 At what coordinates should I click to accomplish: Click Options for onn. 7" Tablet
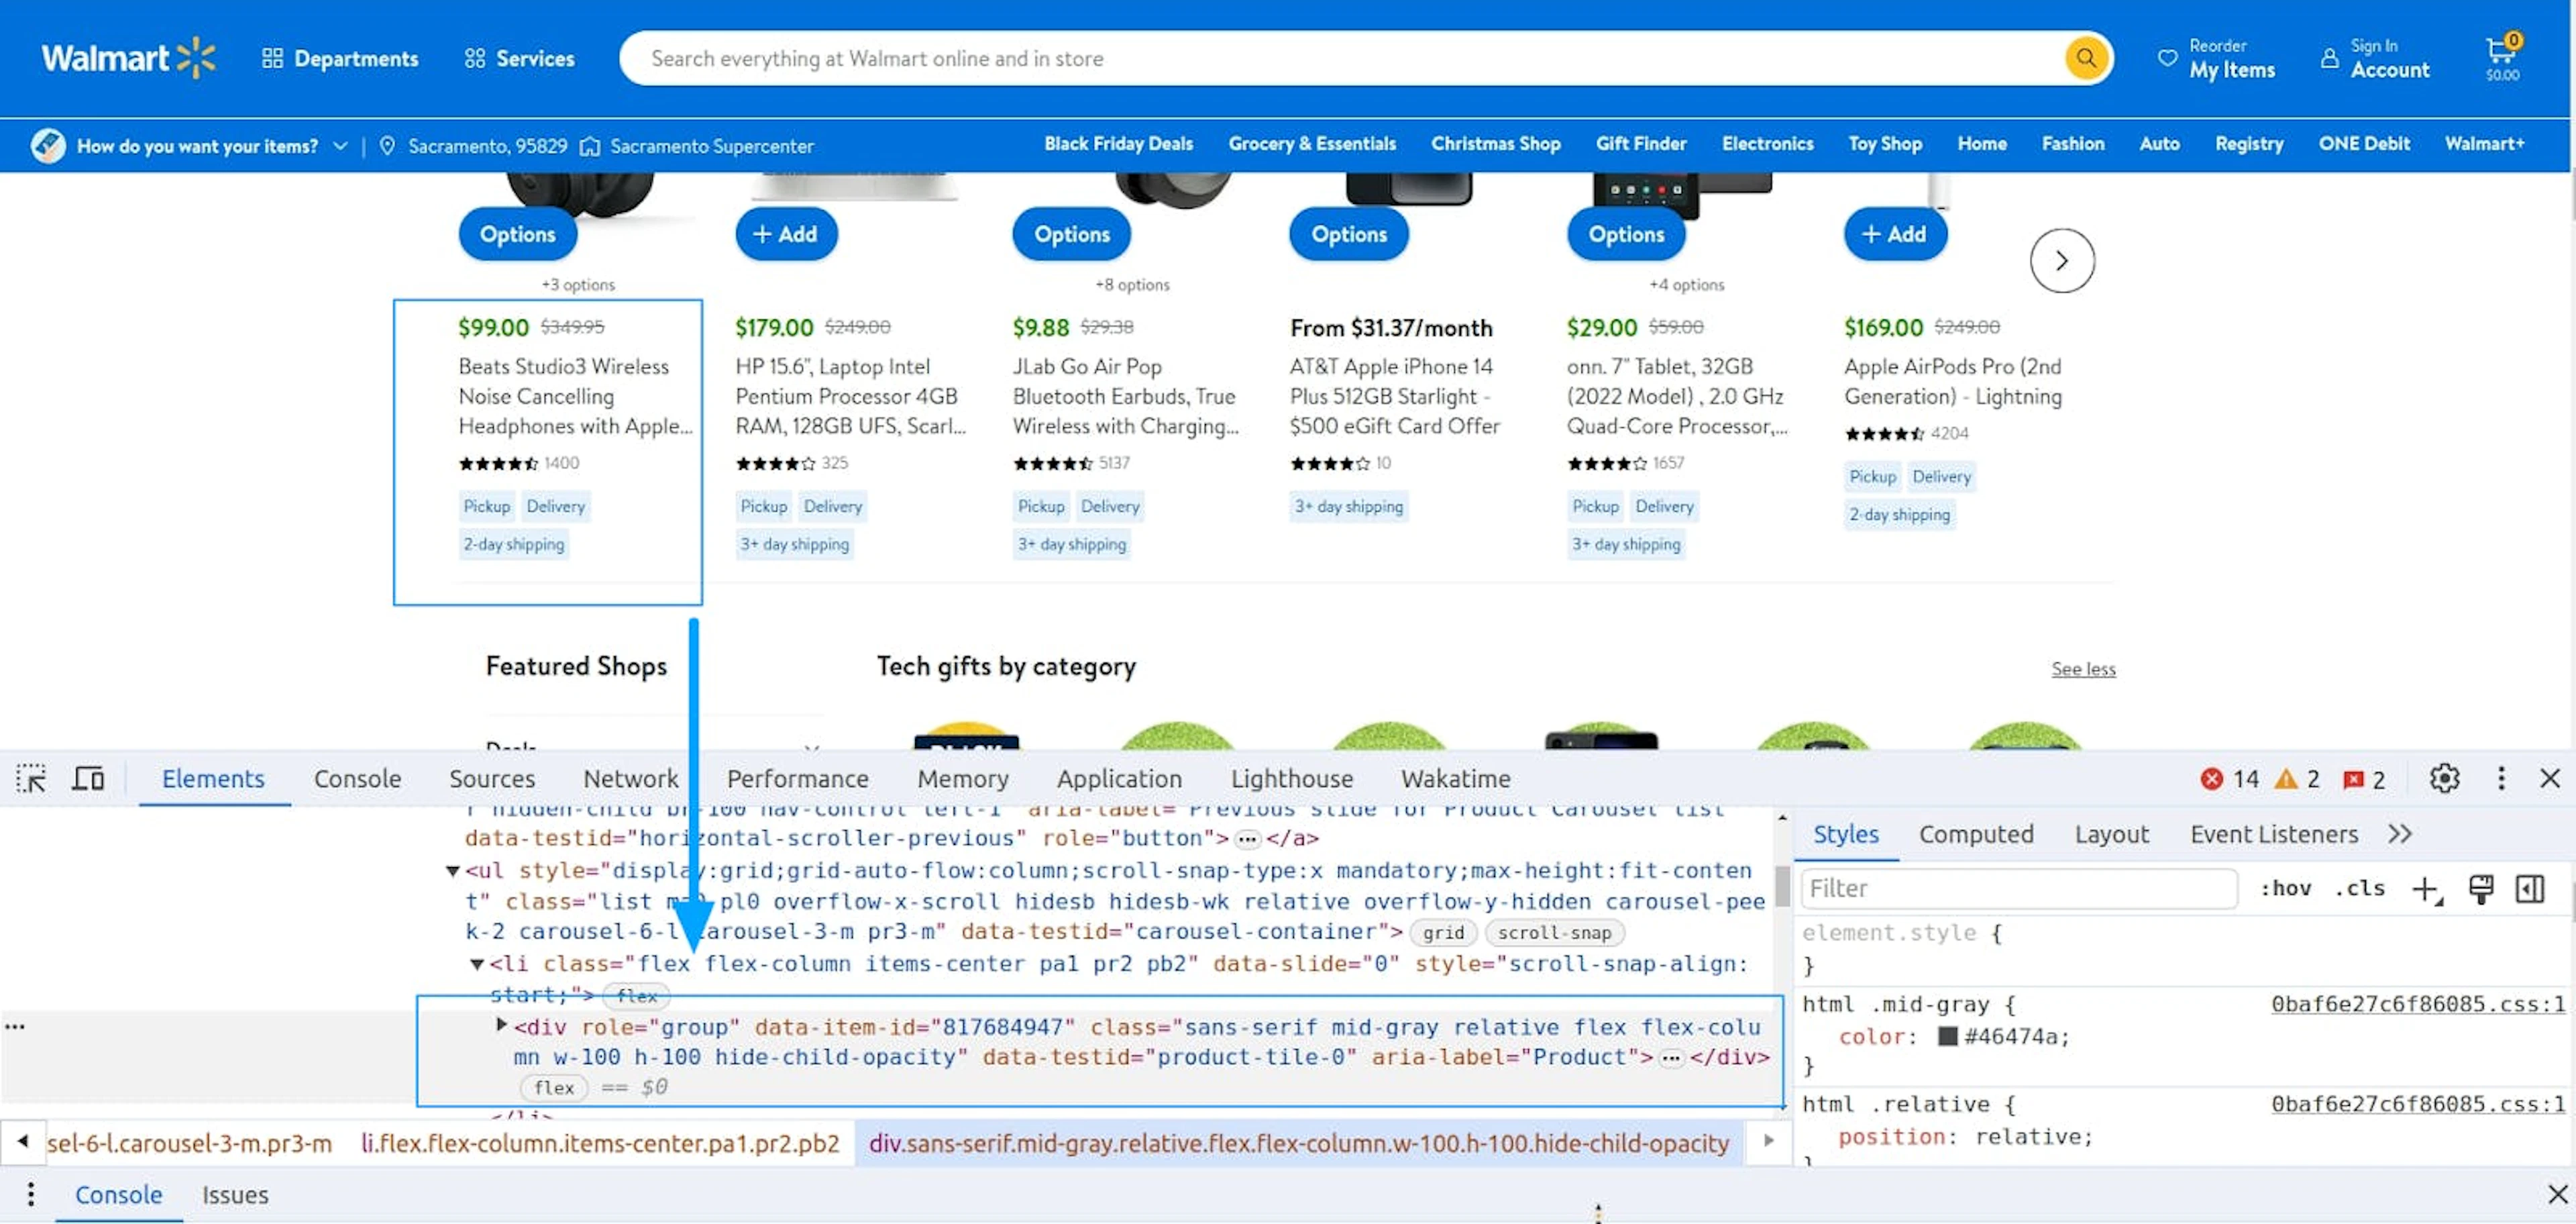click(1626, 234)
